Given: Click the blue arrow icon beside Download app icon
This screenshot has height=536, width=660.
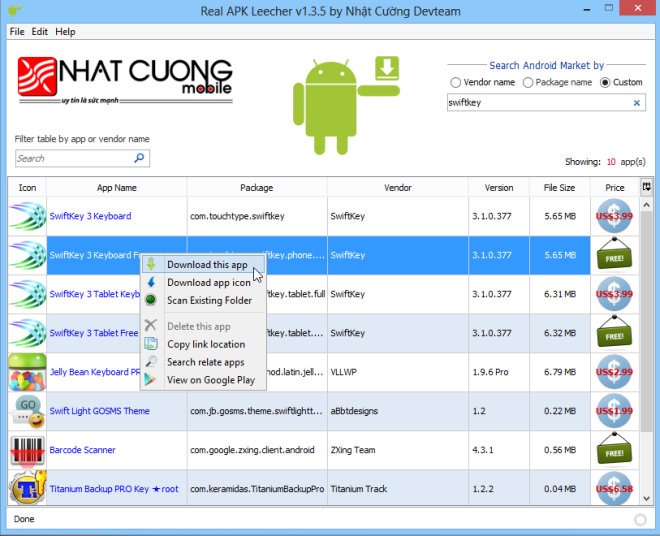Looking at the screenshot, I should click(151, 282).
